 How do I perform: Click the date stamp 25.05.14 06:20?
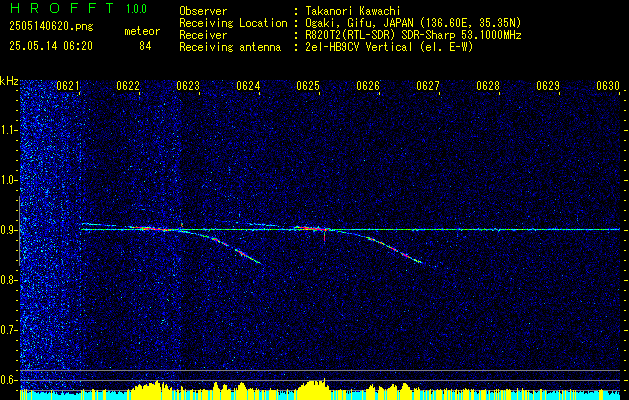51,46
